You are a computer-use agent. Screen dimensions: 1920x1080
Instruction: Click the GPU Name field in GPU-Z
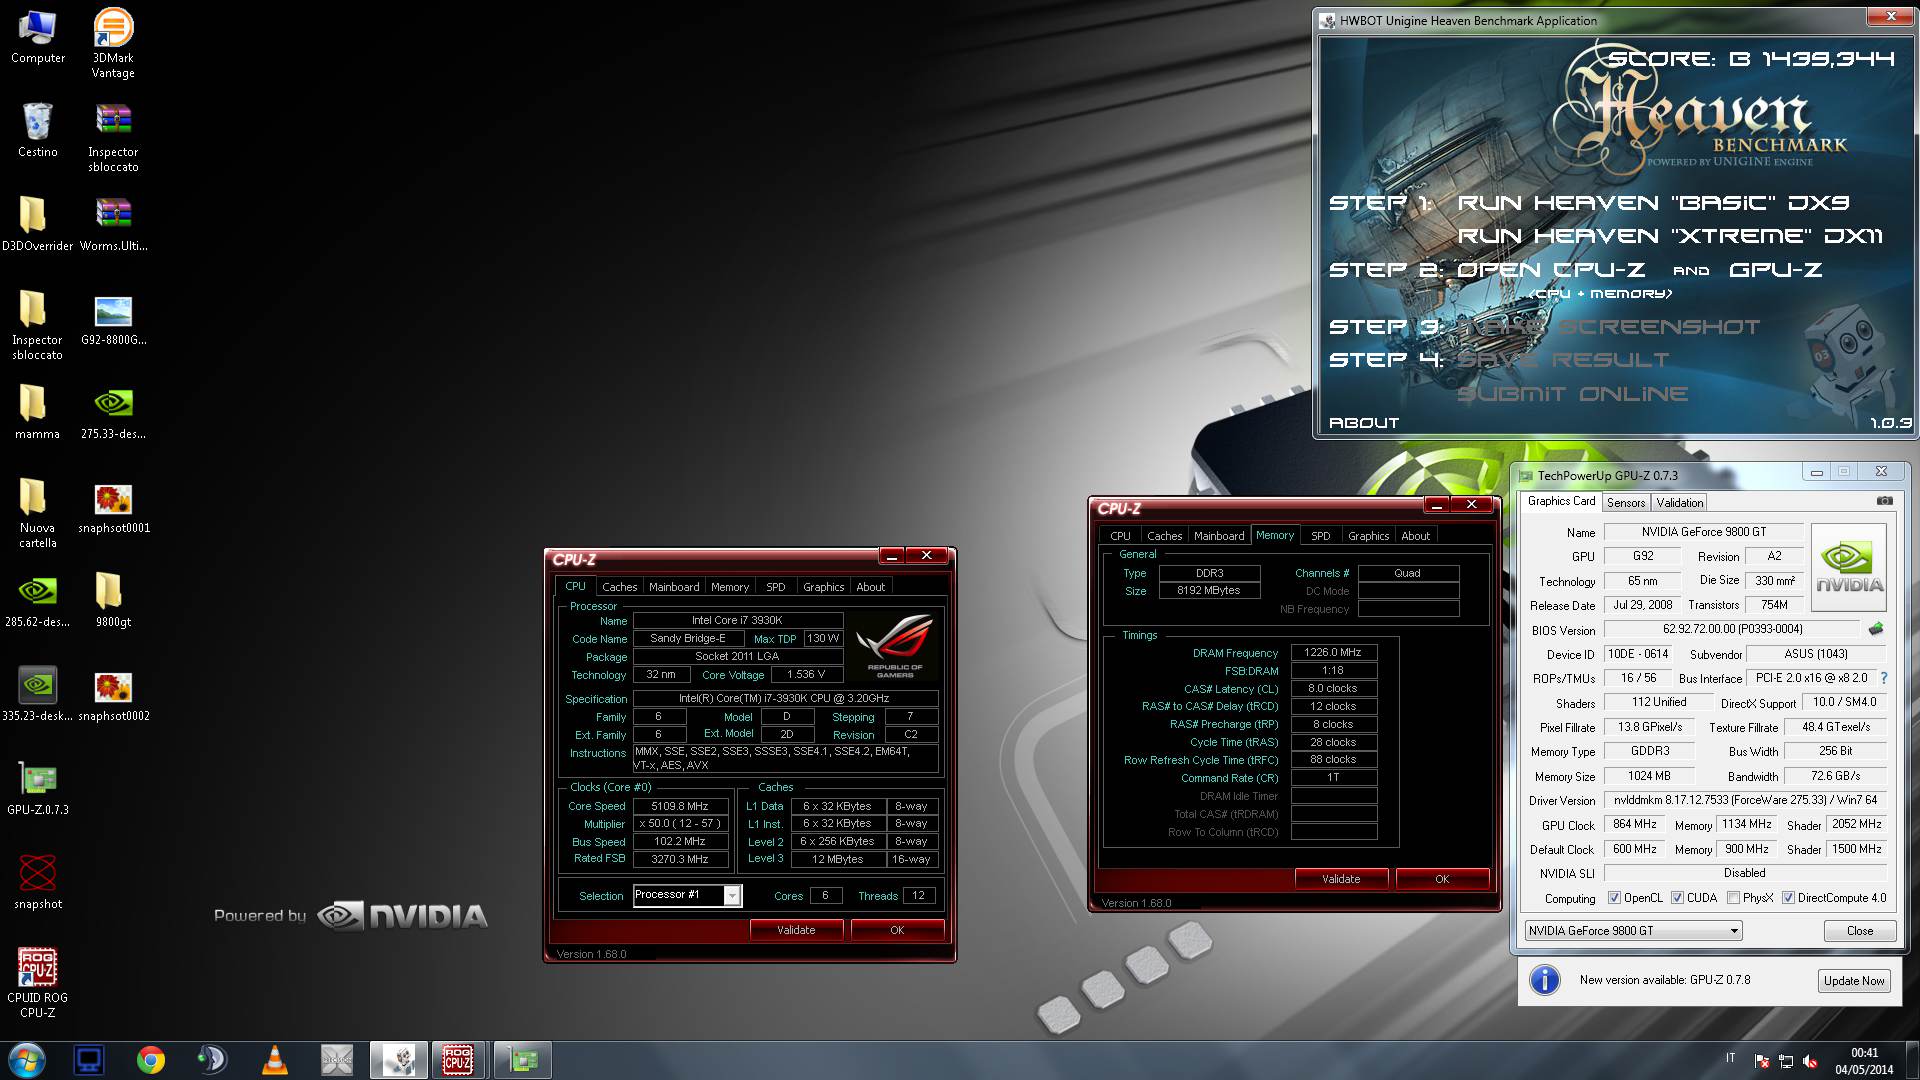tap(1703, 532)
